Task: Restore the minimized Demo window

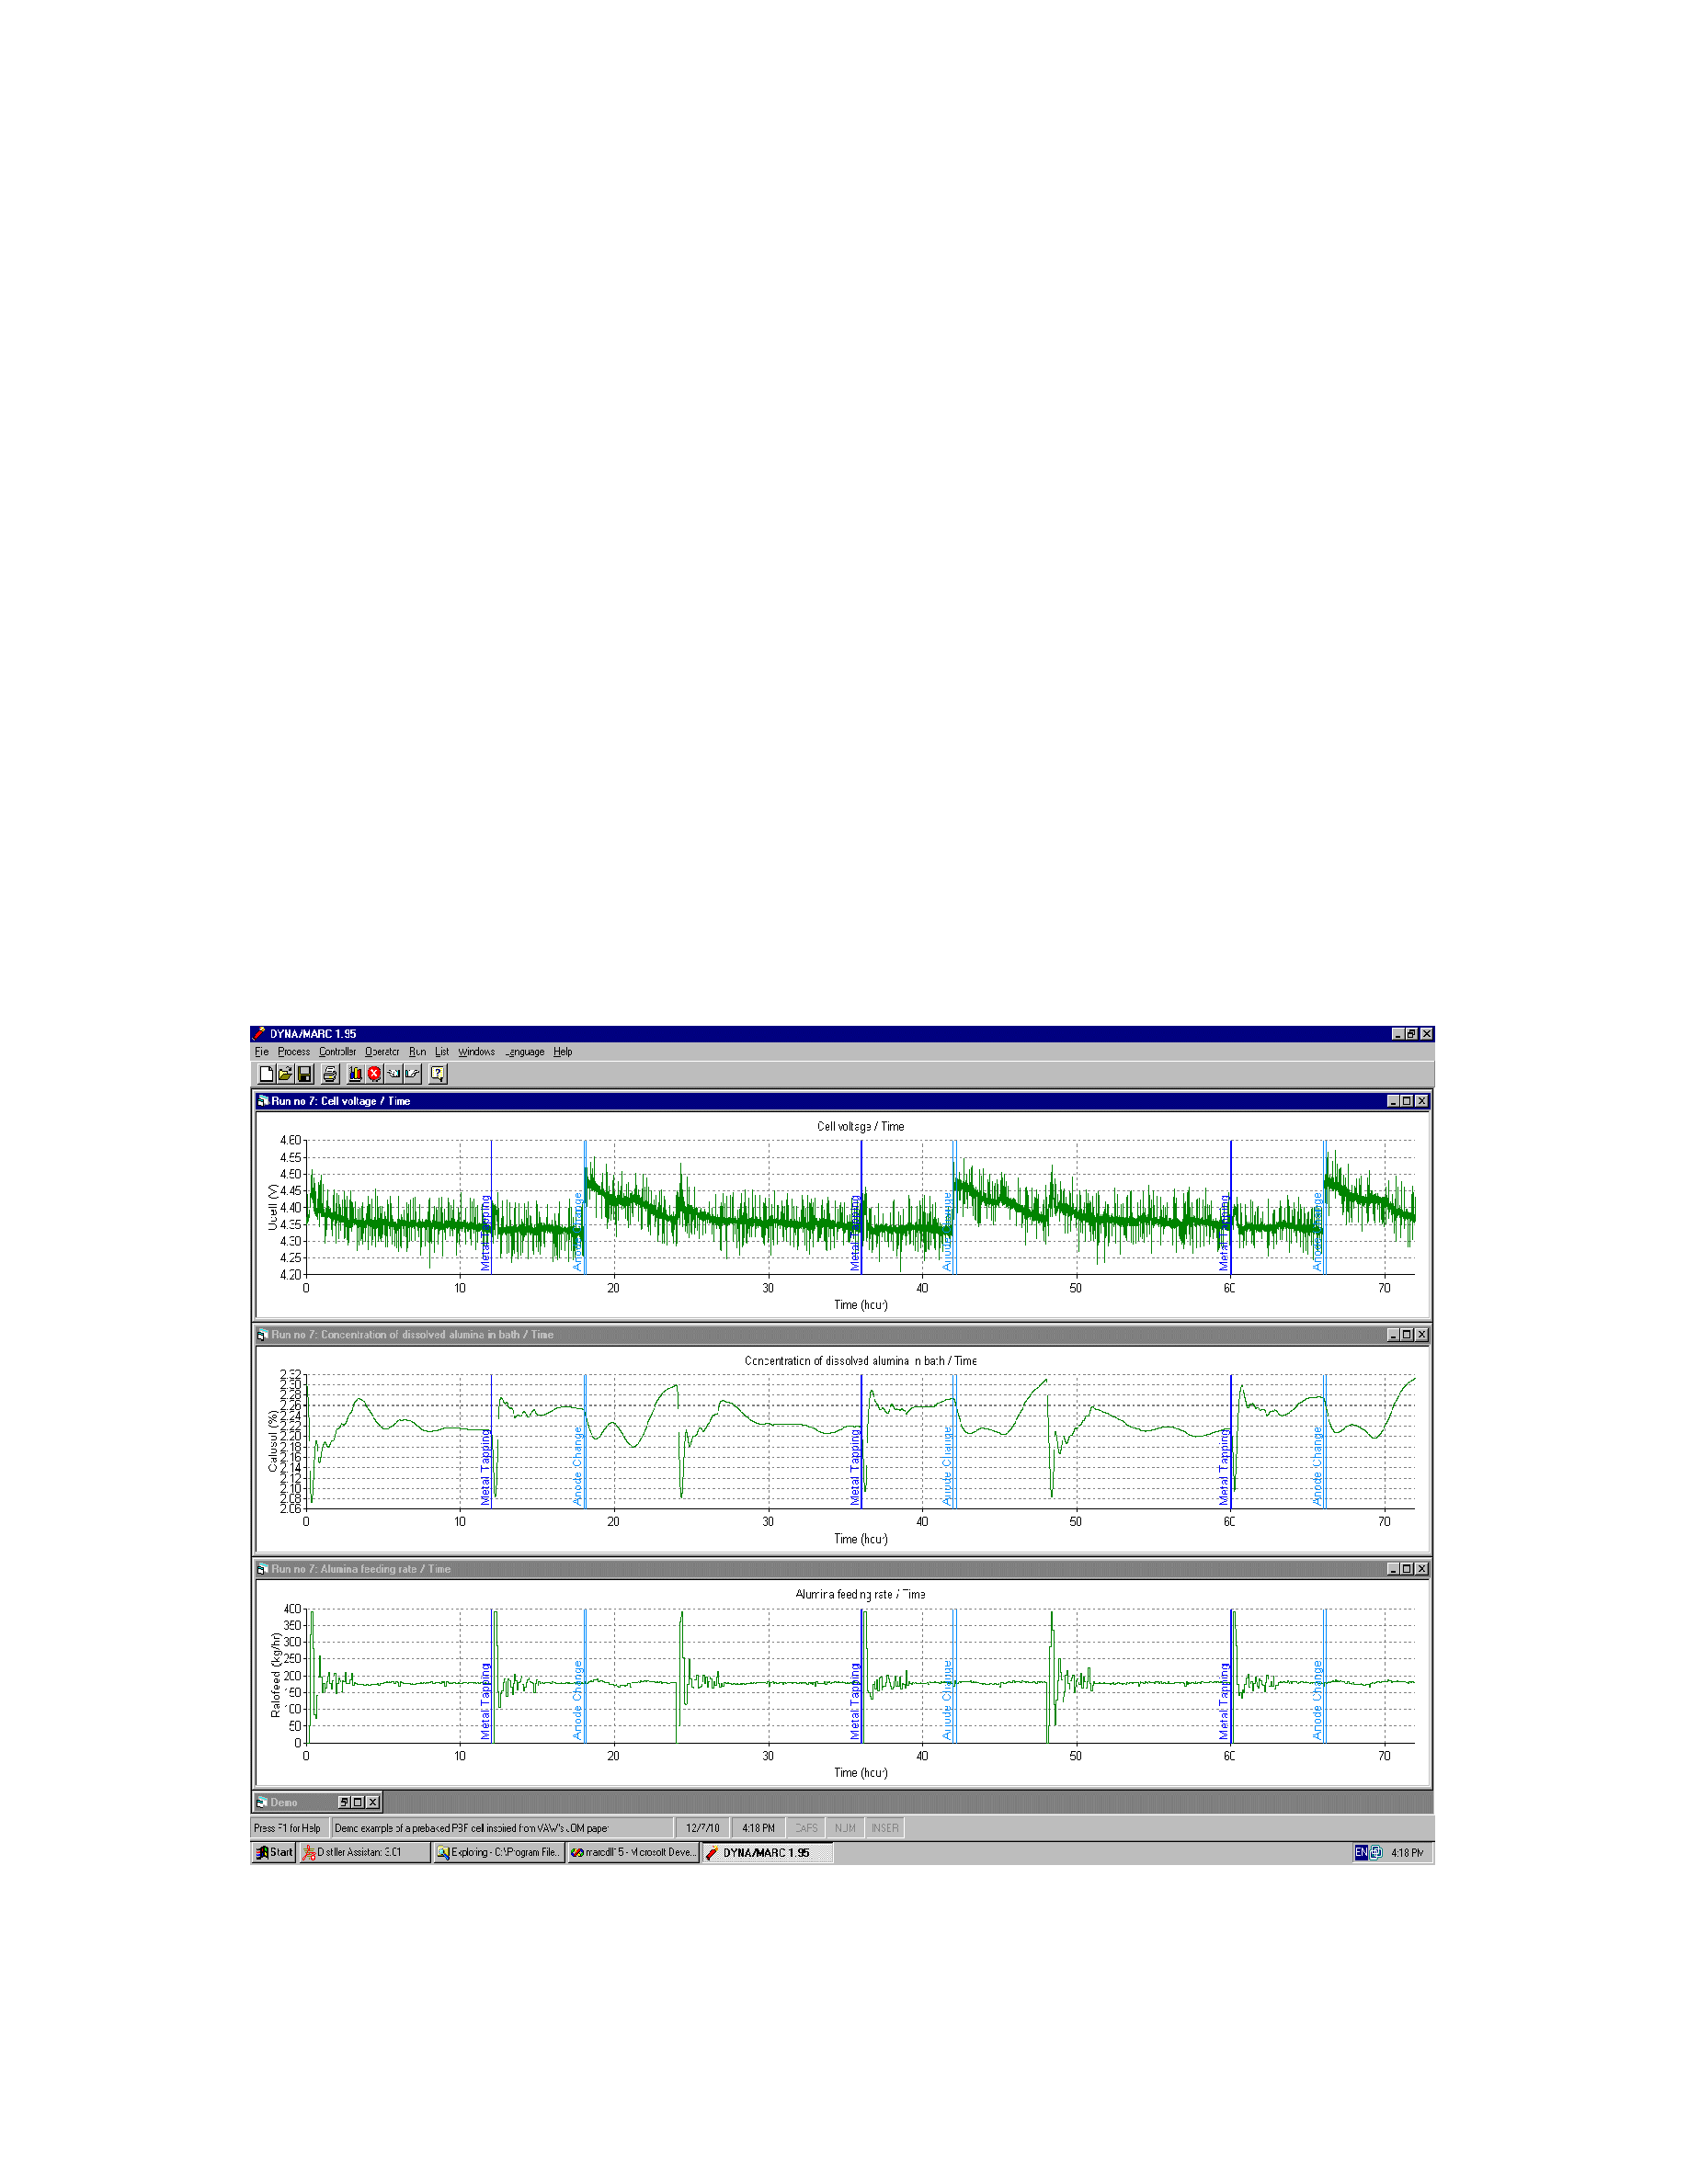Action: (x=344, y=1803)
